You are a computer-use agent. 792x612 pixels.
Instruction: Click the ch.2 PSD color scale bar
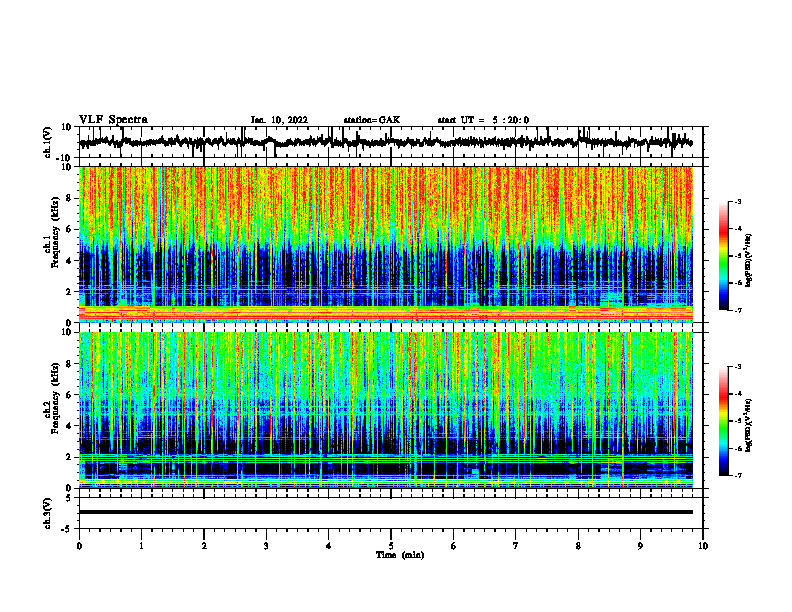tap(723, 421)
